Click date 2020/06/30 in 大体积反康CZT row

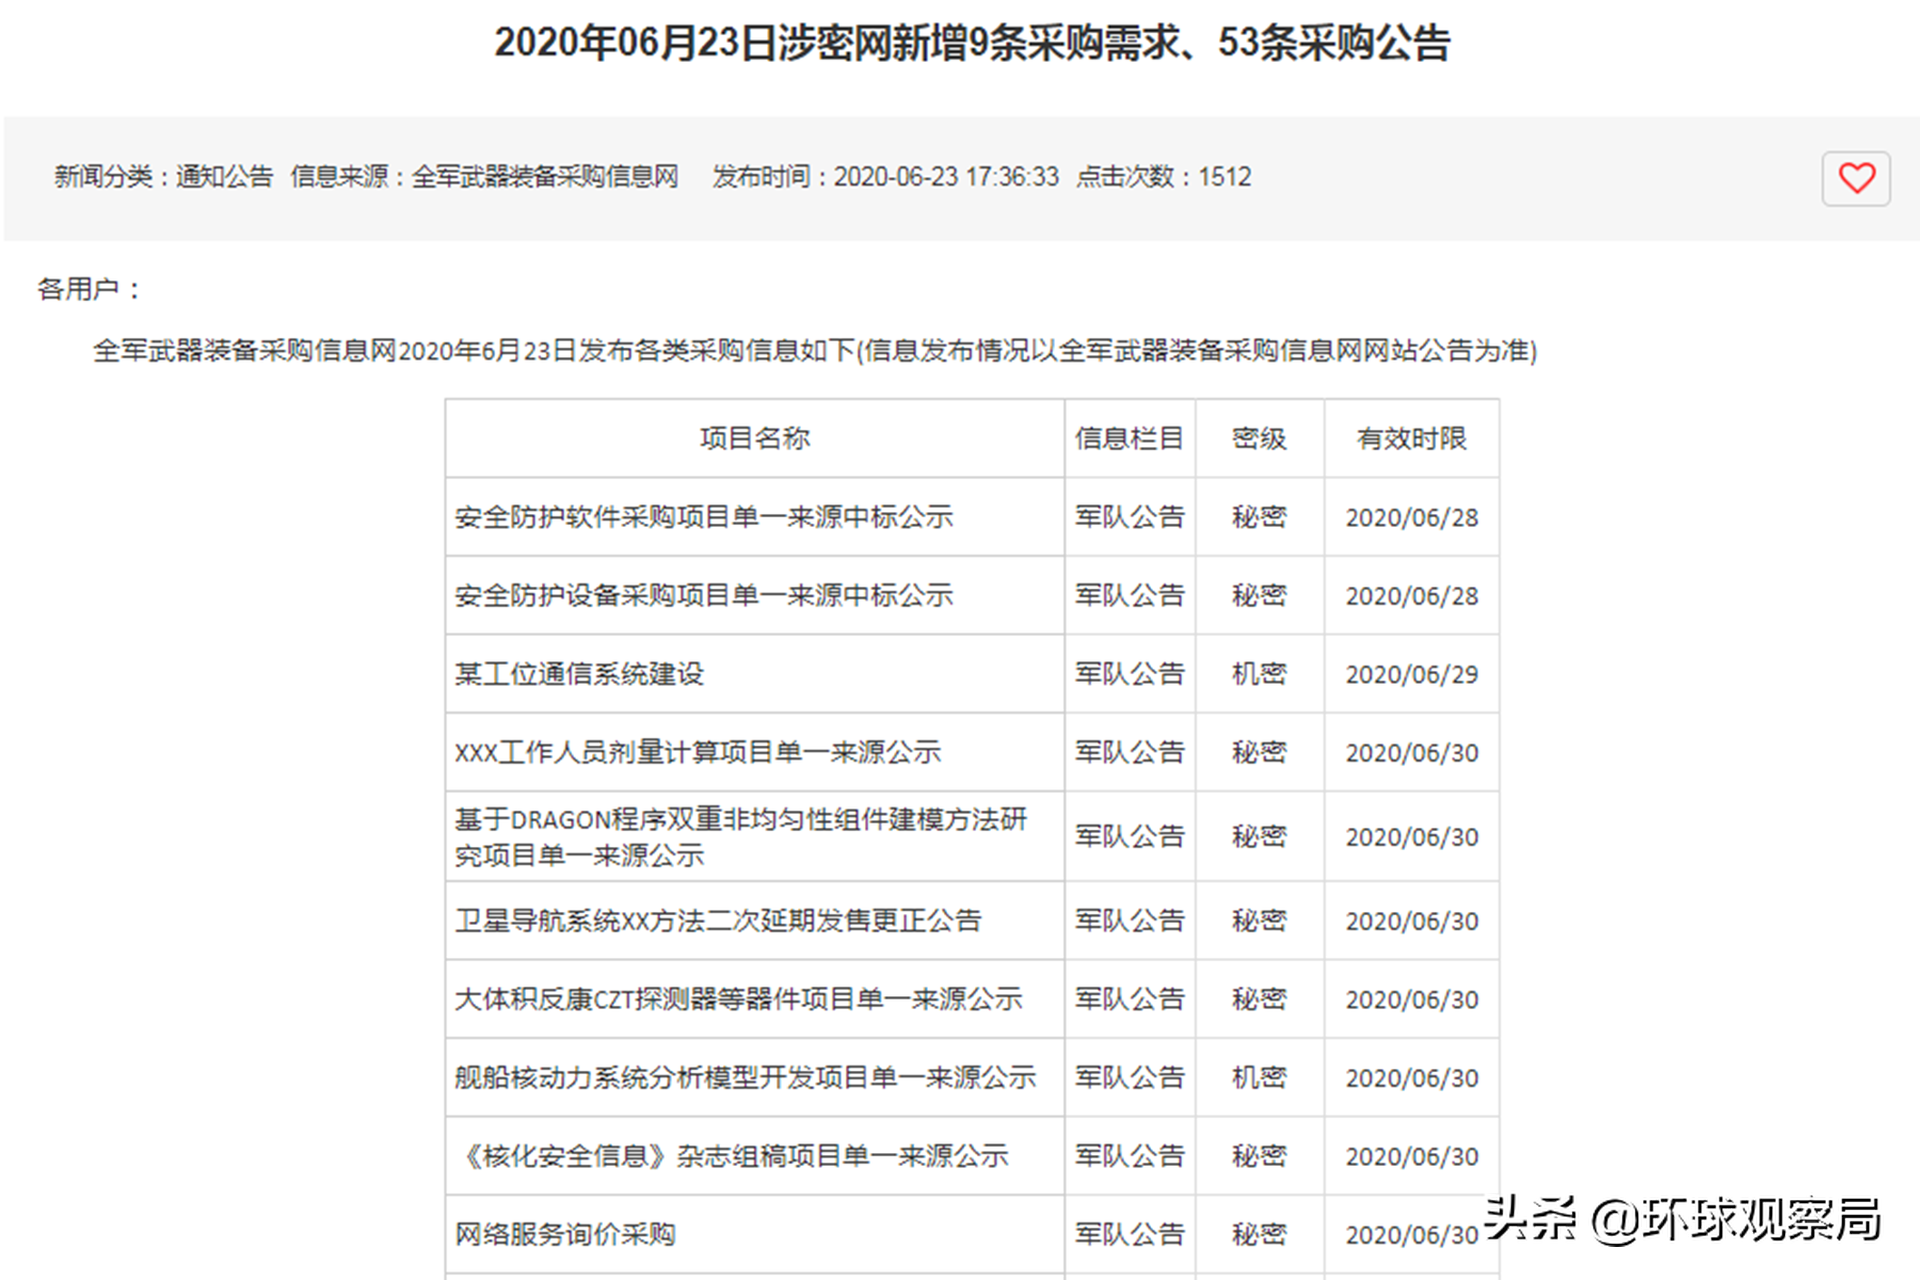(1412, 1000)
